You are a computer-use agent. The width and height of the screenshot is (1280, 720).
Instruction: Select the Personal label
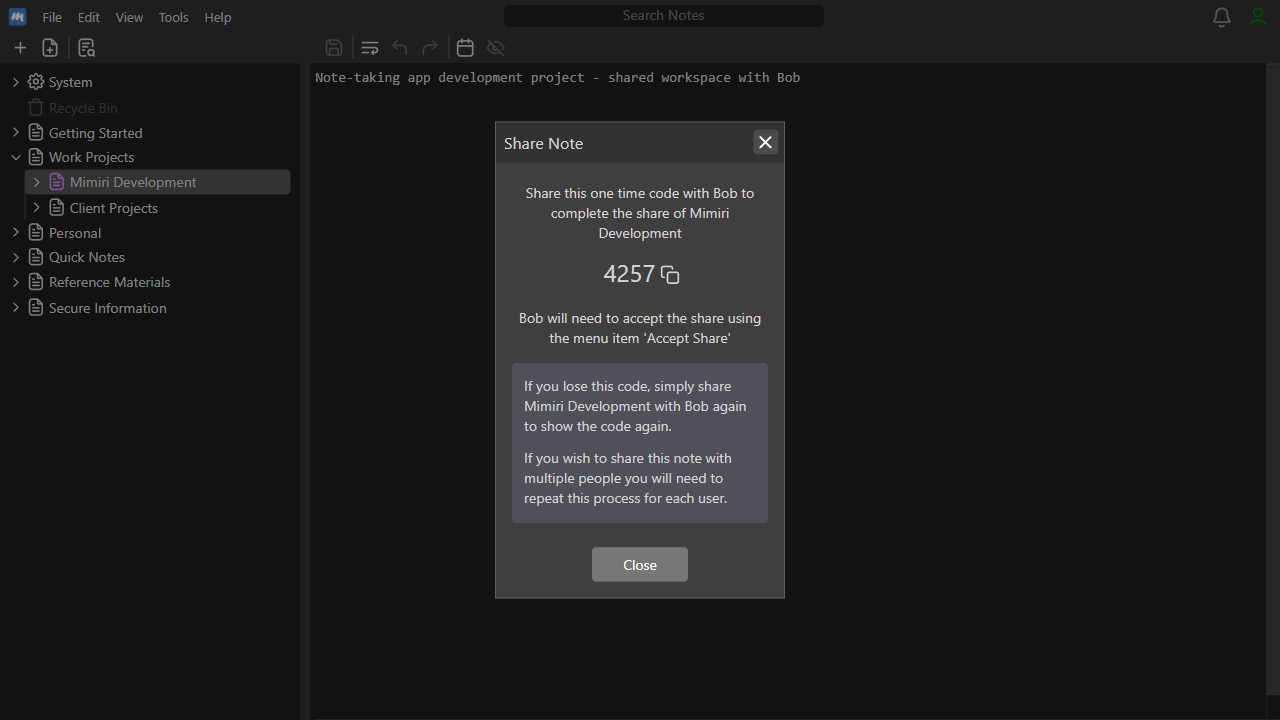coord(75,233)
